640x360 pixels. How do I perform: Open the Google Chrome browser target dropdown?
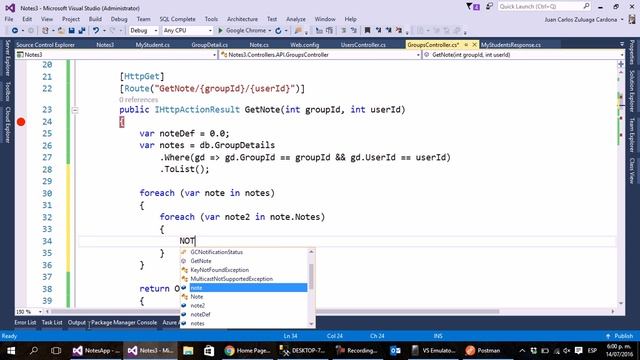coord(269,31)
